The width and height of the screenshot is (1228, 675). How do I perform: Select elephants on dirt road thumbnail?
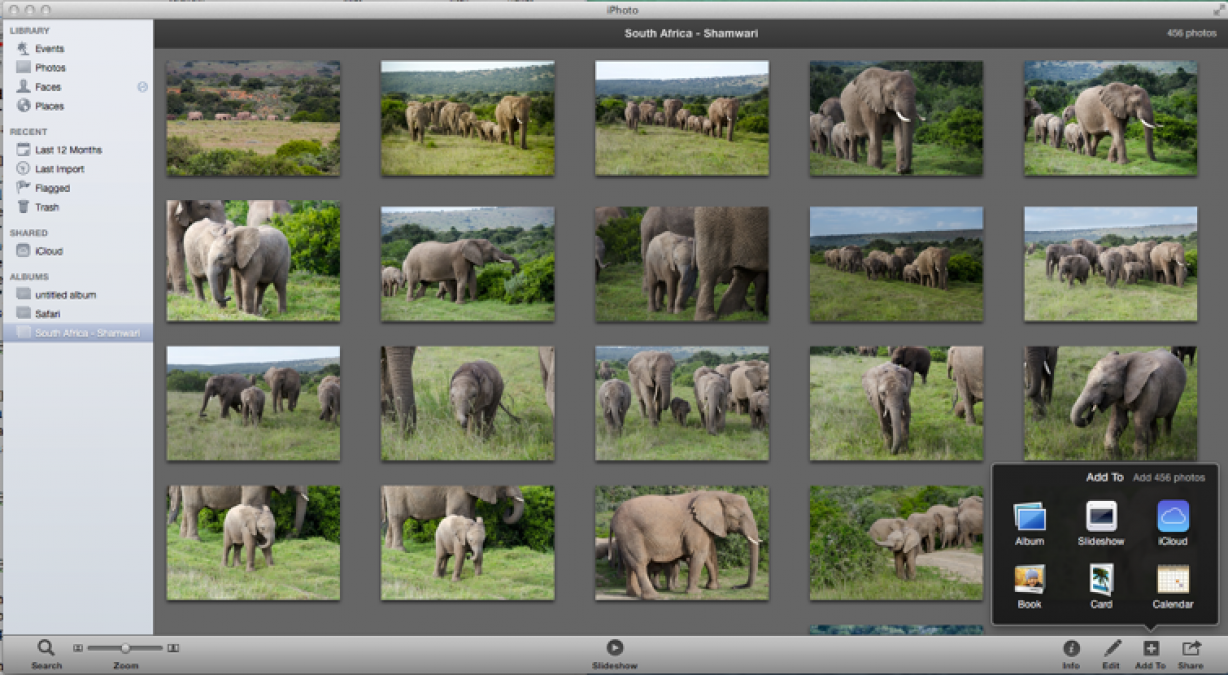(896, 543)
